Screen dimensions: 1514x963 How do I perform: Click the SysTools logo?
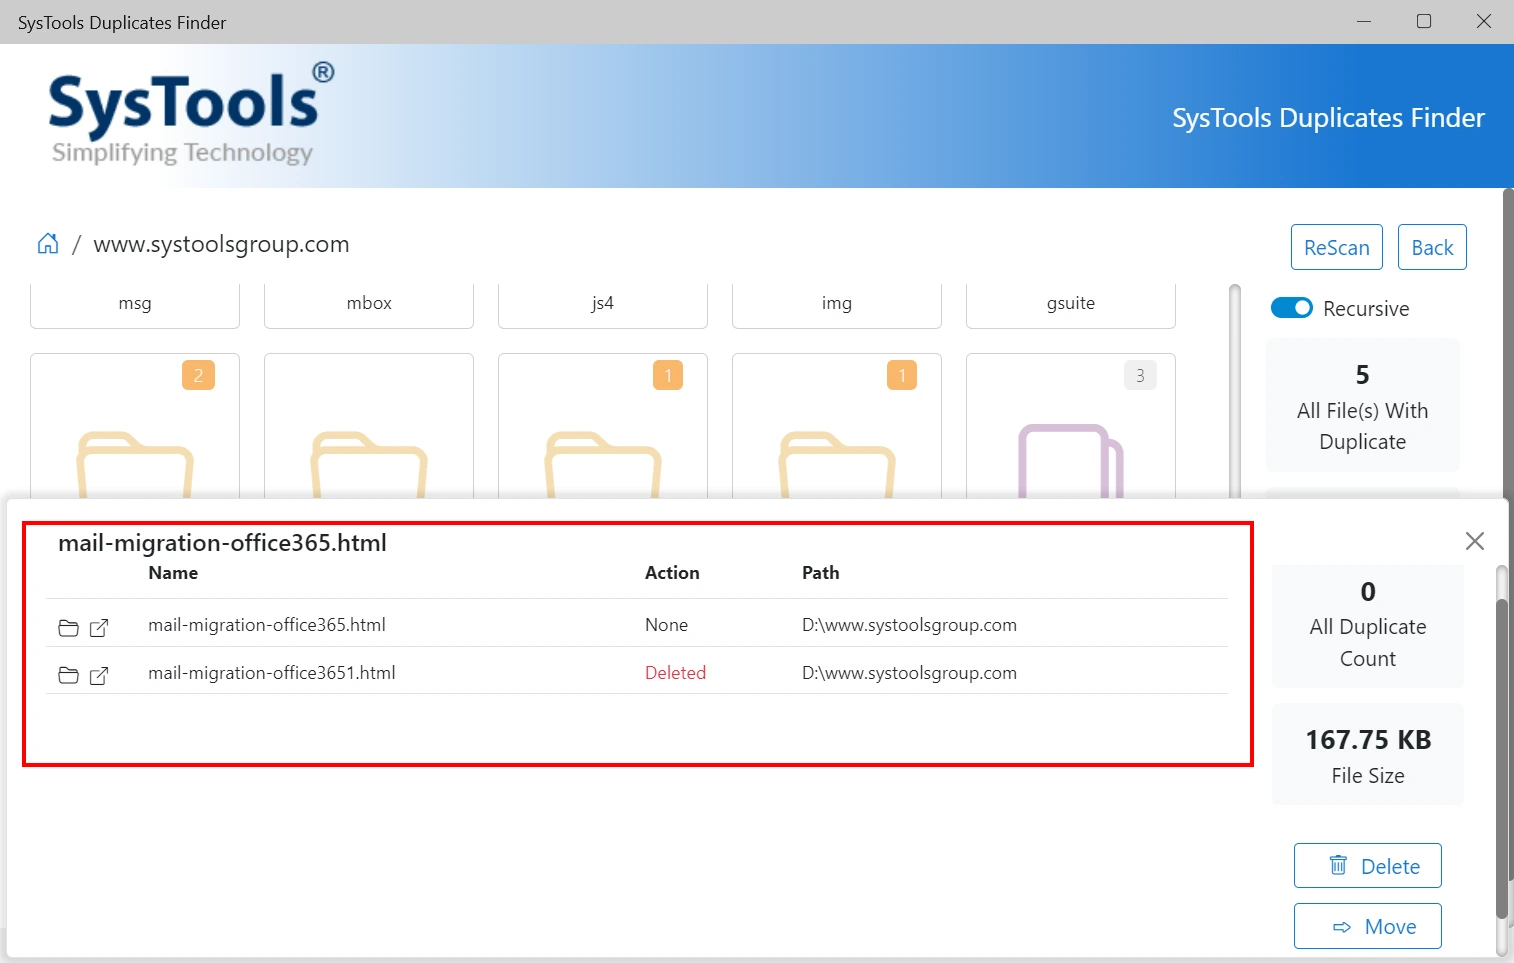191,116
